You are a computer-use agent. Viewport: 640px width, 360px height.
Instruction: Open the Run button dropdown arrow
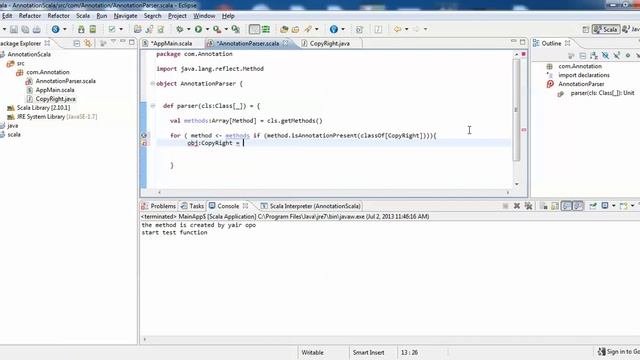(207, 29)
